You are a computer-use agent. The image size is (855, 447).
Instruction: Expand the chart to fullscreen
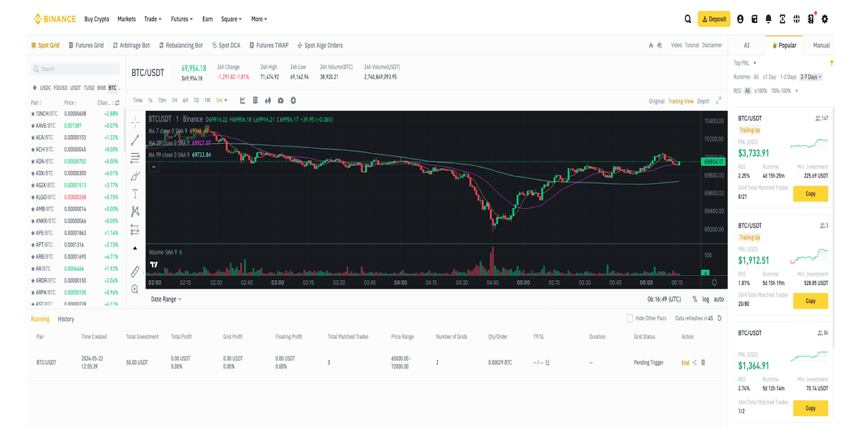(718, 101)
